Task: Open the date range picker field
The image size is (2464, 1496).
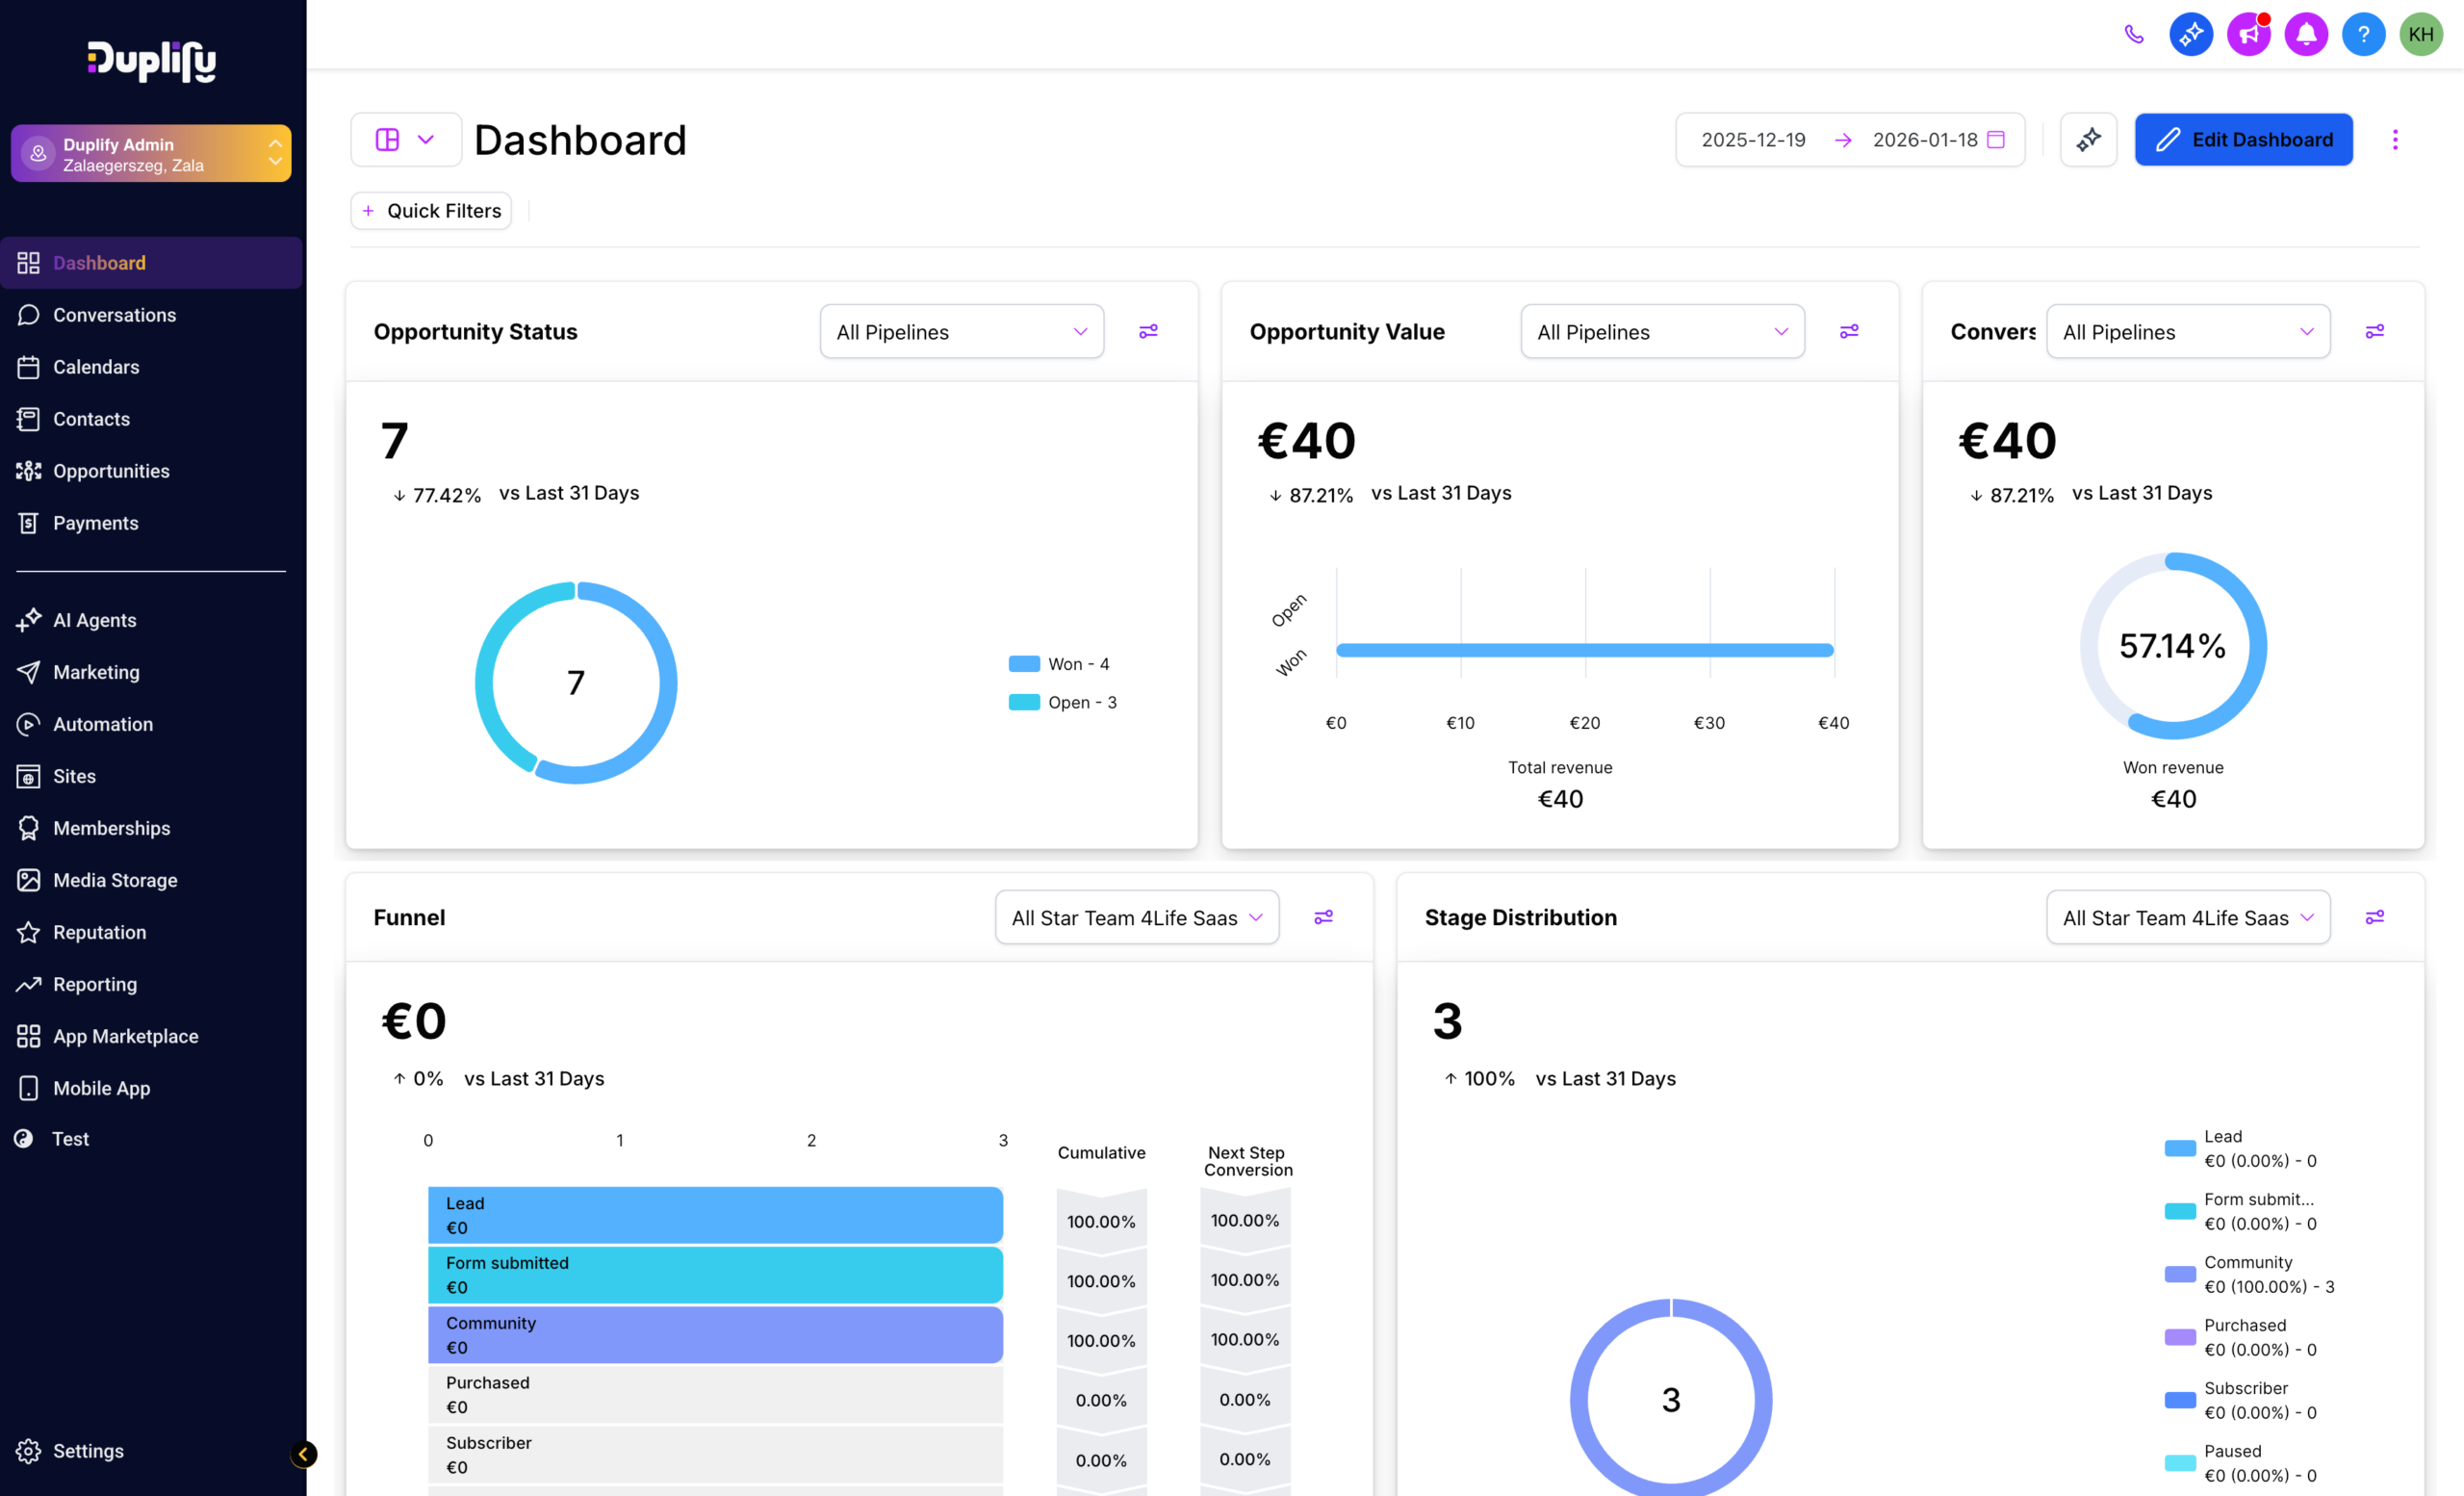Action: 1850,140
